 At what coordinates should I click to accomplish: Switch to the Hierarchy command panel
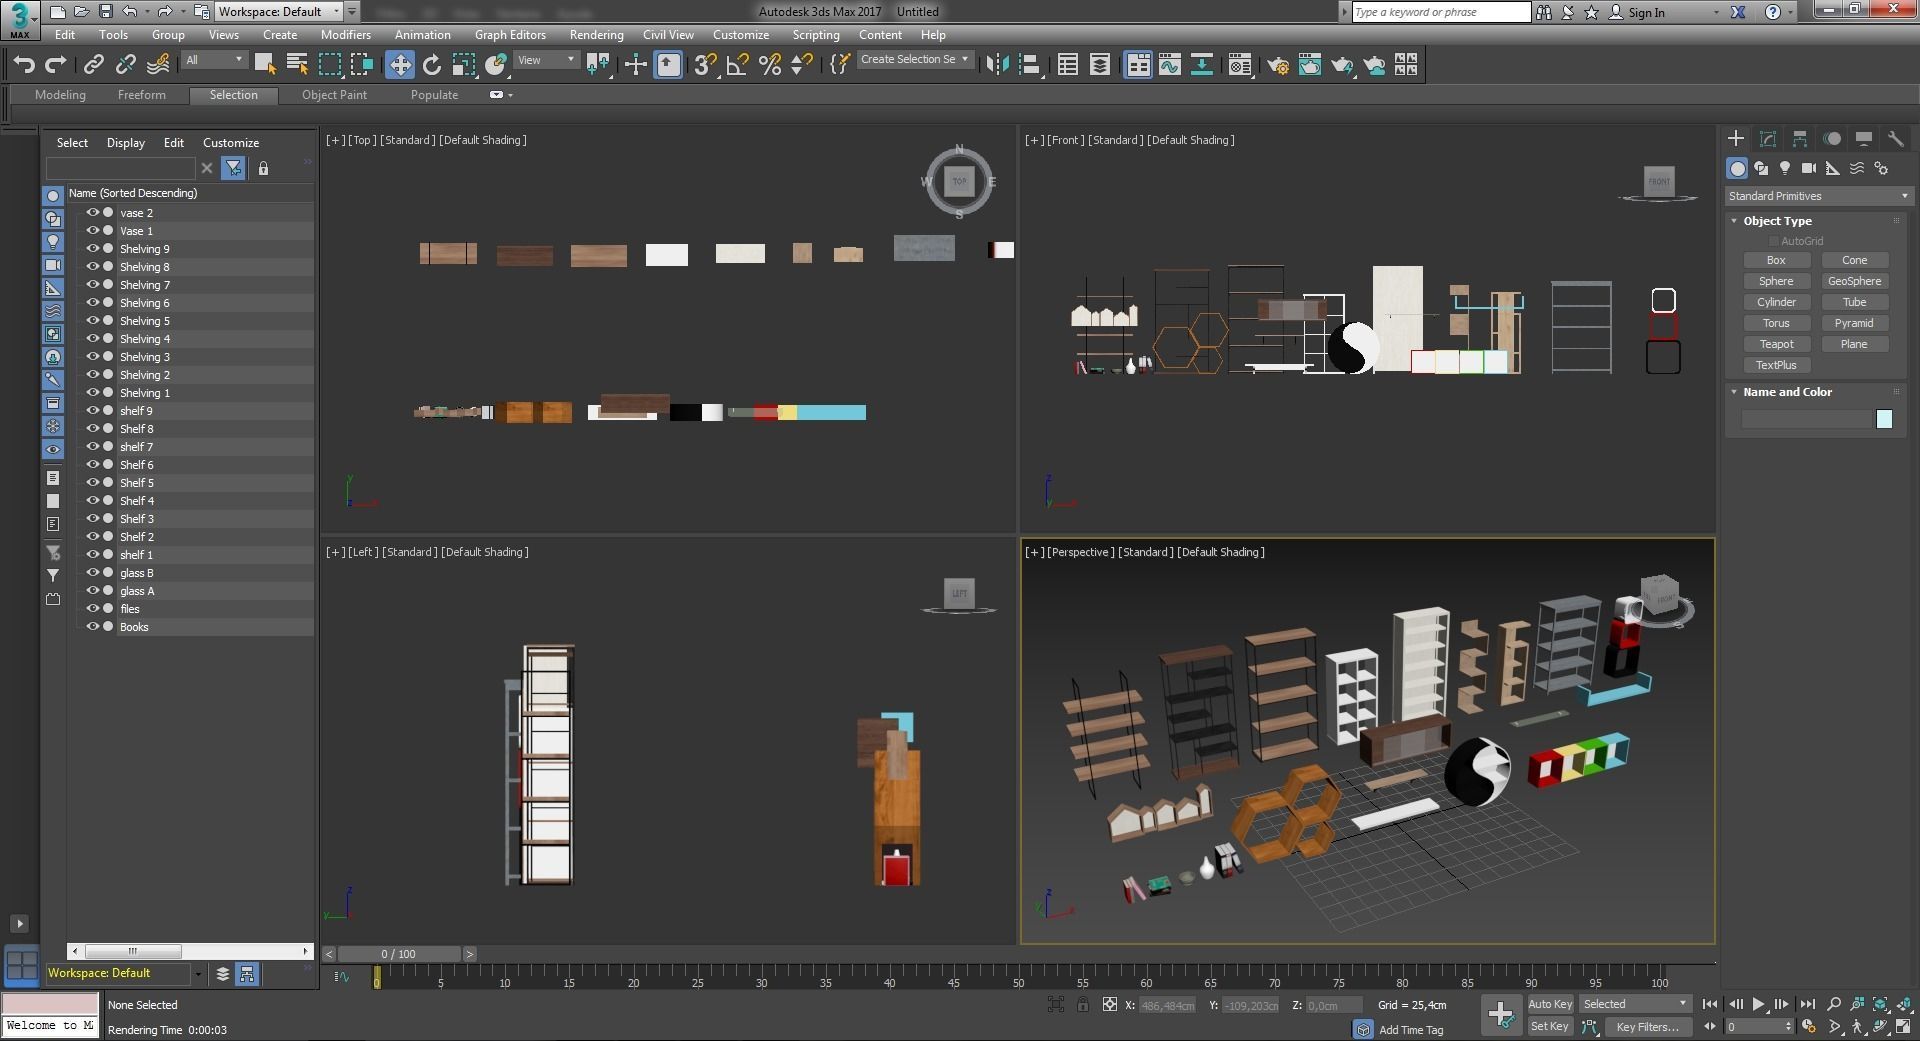pos(1799,139)
